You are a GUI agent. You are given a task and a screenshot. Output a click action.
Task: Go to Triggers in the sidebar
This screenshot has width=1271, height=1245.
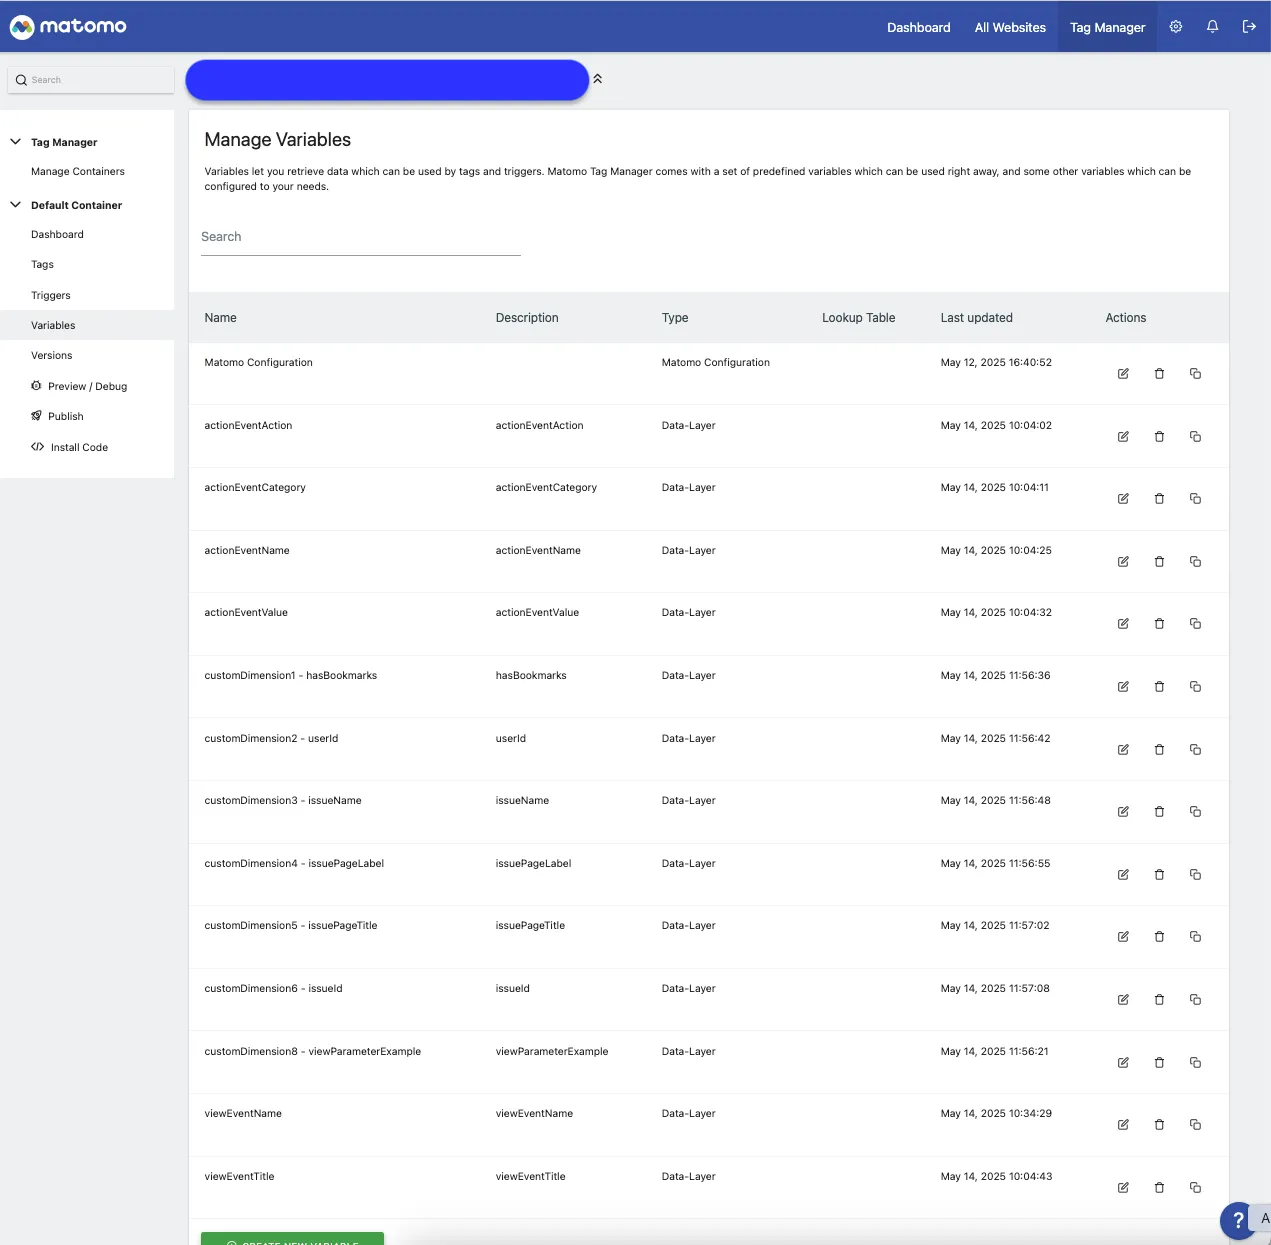coord(51,296)
